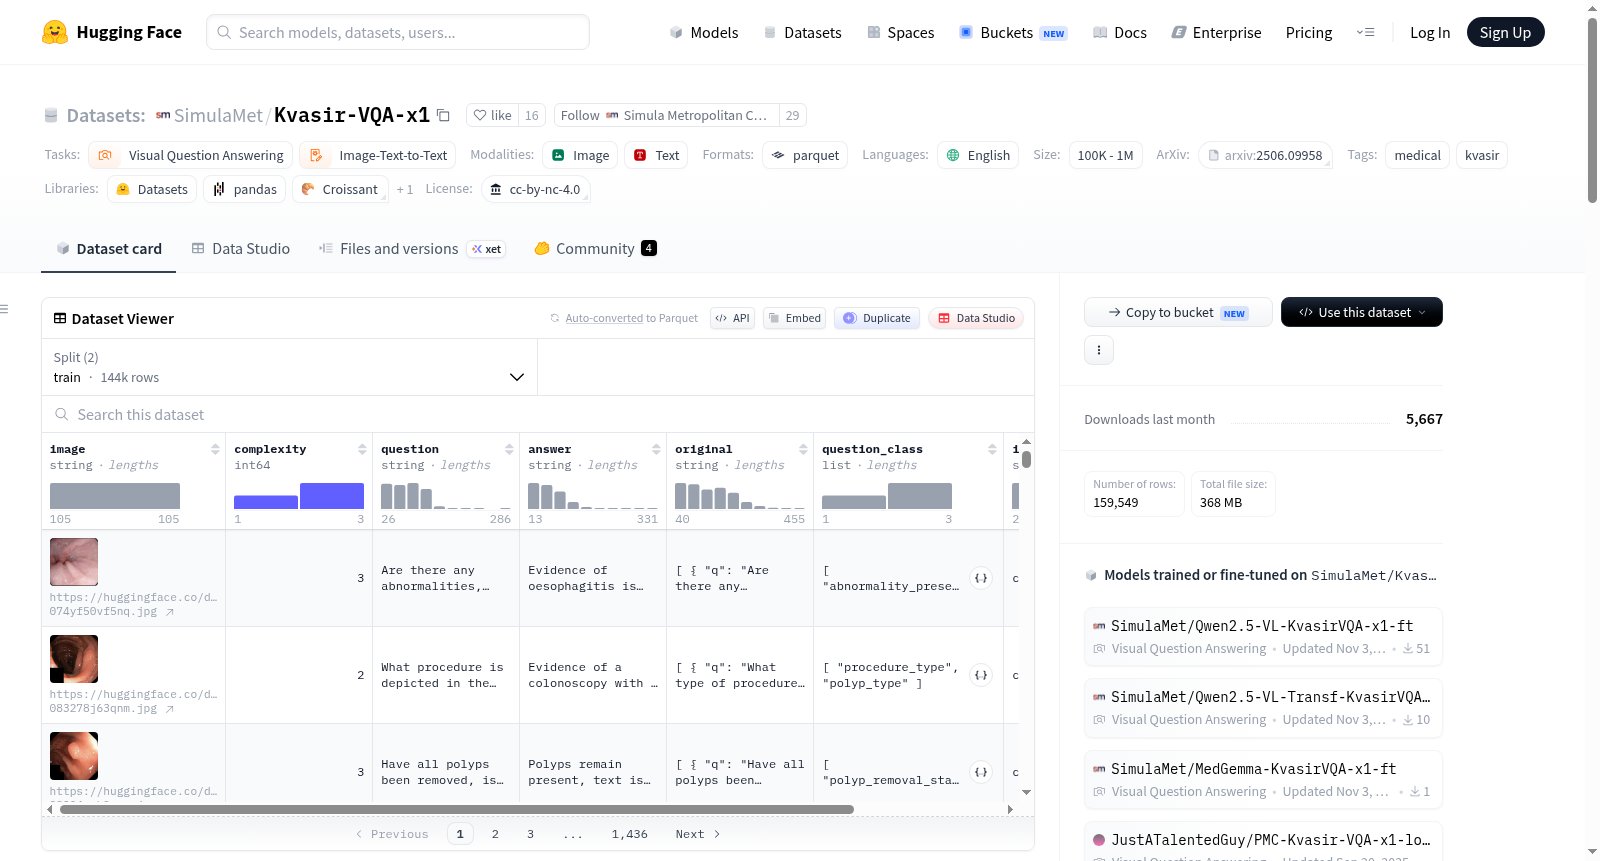Go to page 2 of dataset rows
The image size is (1600, 861).
(x=495, y=834)
